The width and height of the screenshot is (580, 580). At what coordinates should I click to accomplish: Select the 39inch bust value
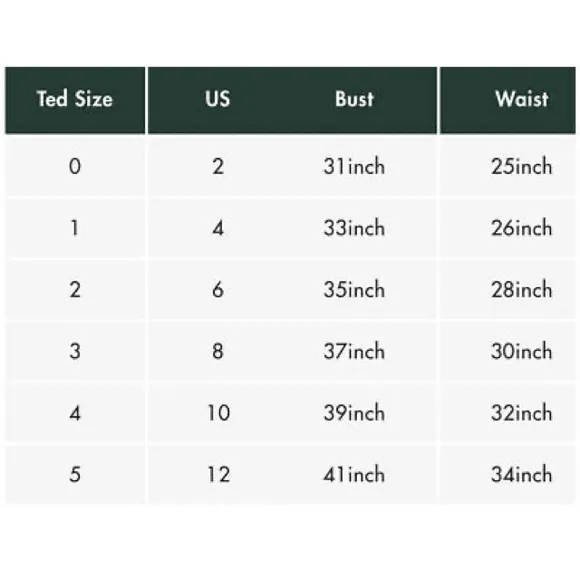coord(354,413)
